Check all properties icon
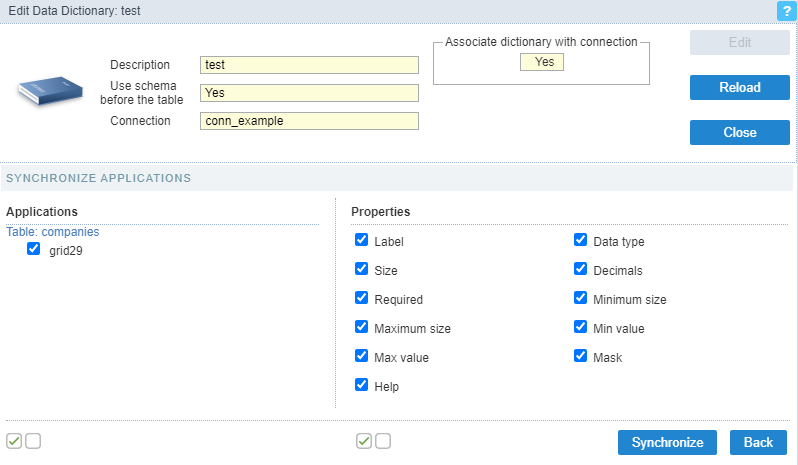This screenshot has height=465, width=798. pos(364,441)
